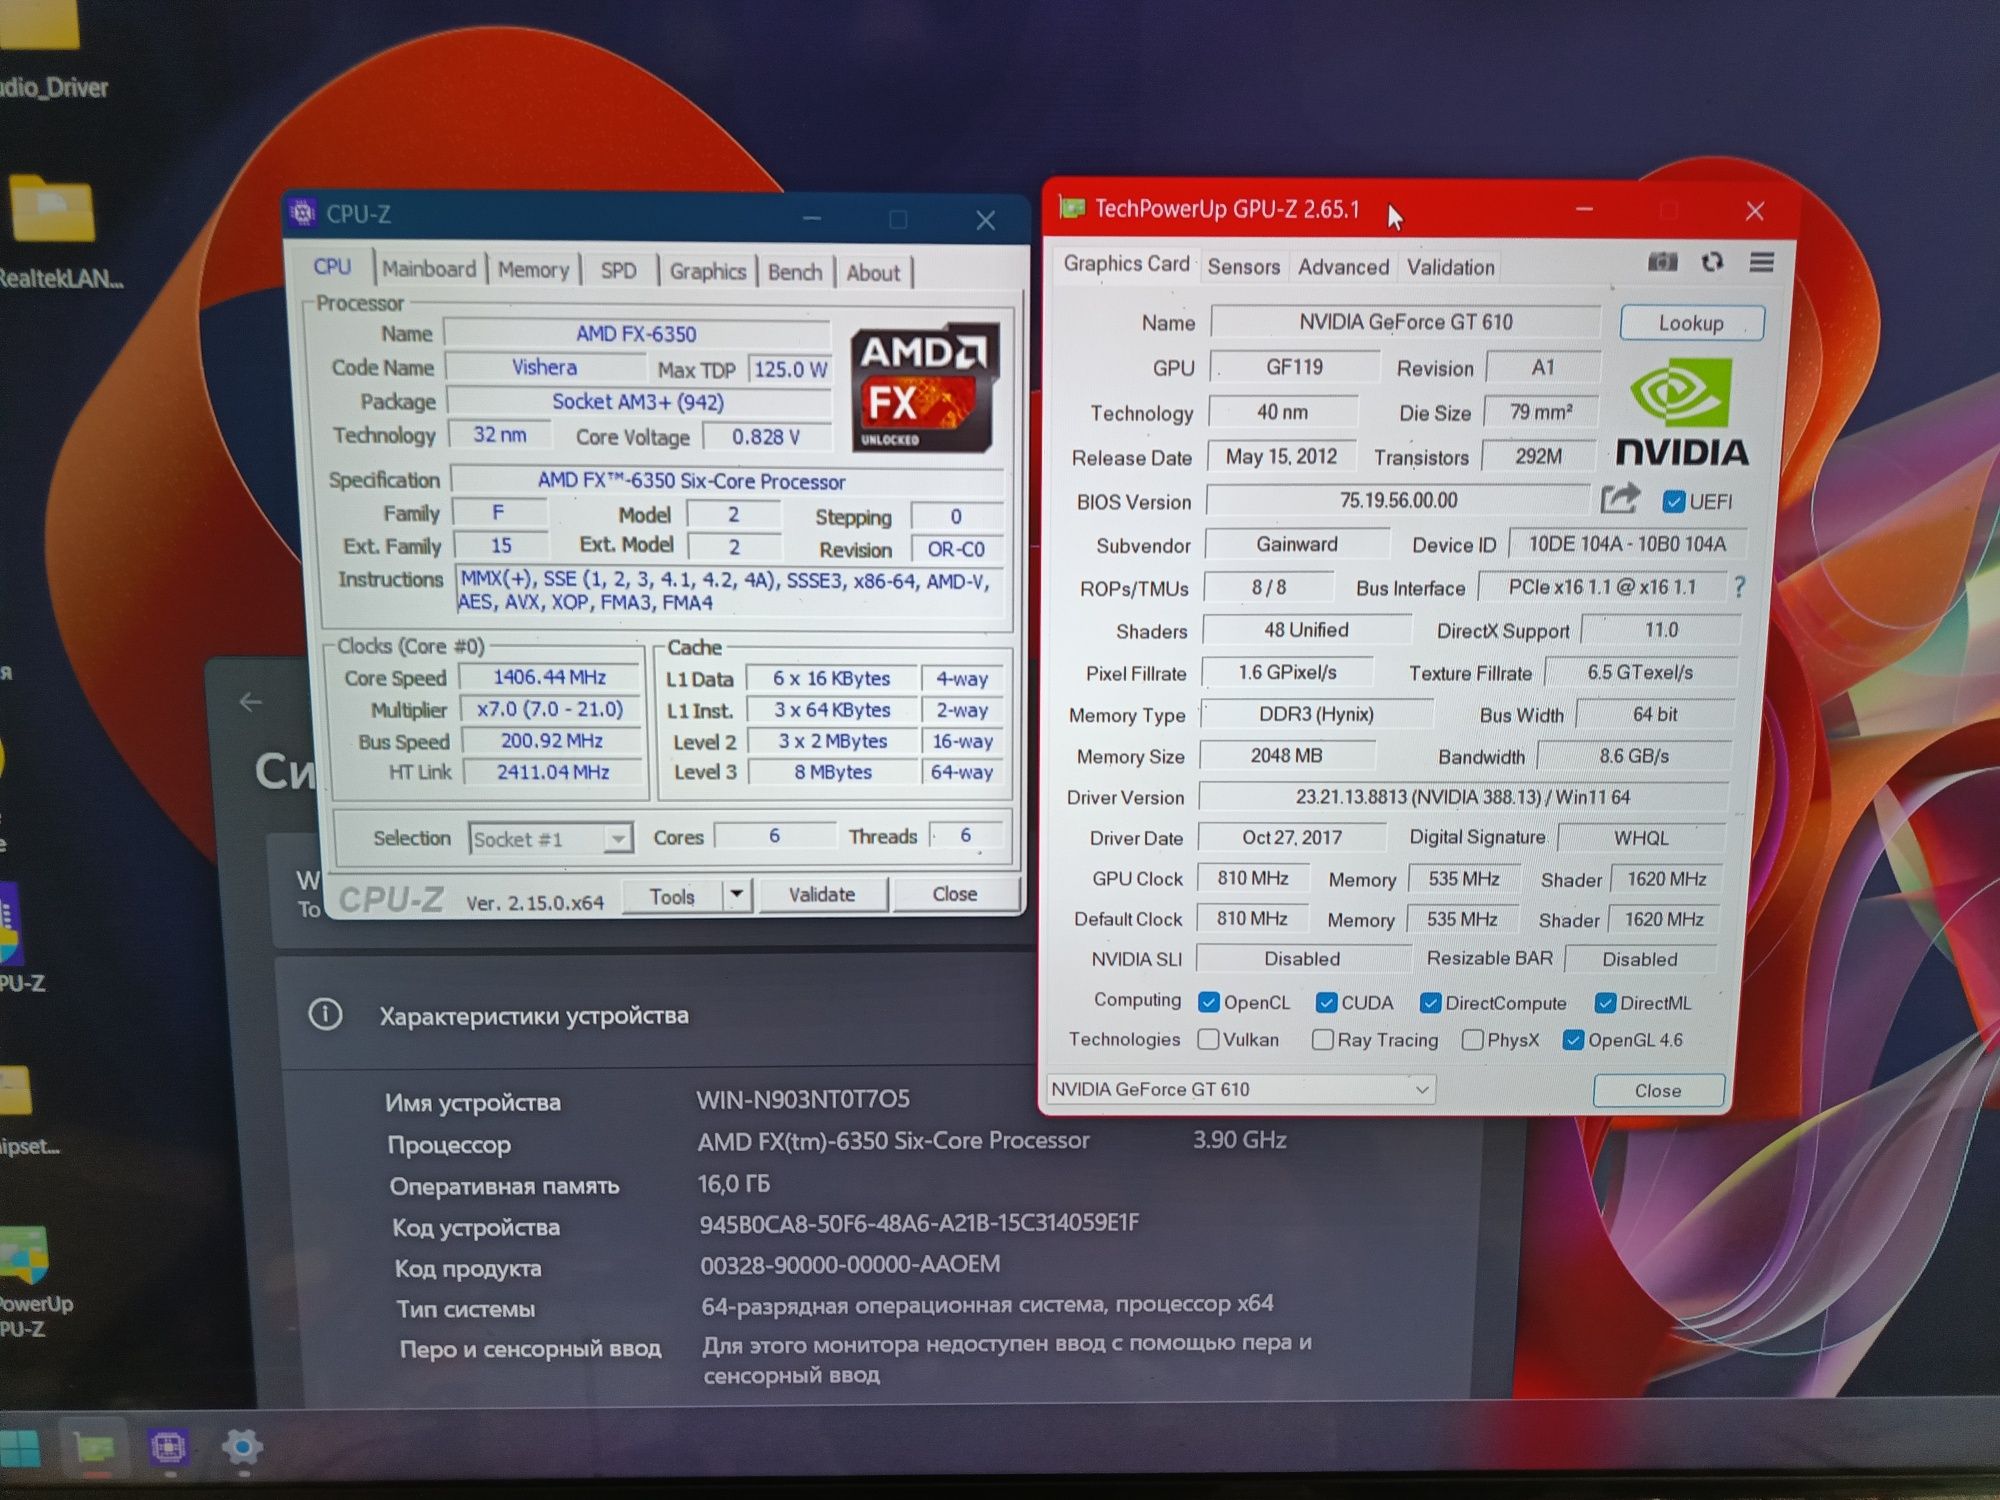The height and width of the screenshot is (1500, 2000).
Task: Open the About tab in CPU-Z
Action: (873, 272)
